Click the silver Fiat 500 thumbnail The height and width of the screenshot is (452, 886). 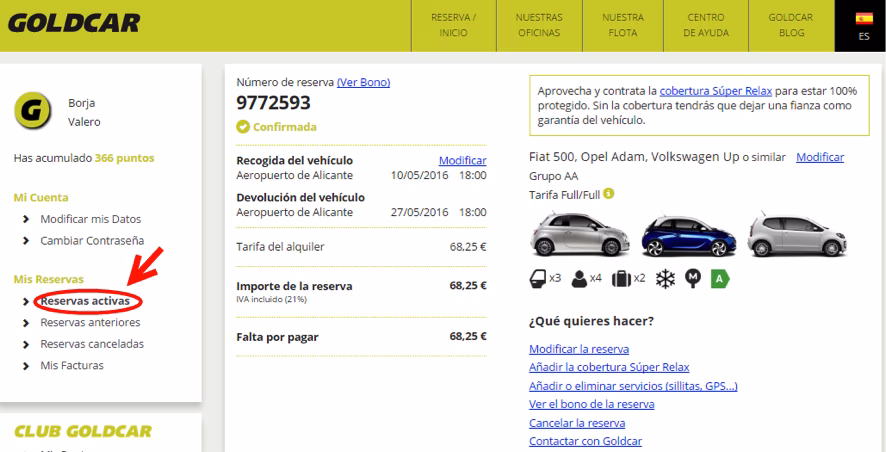pyautogui.click(x=579, y=233)
